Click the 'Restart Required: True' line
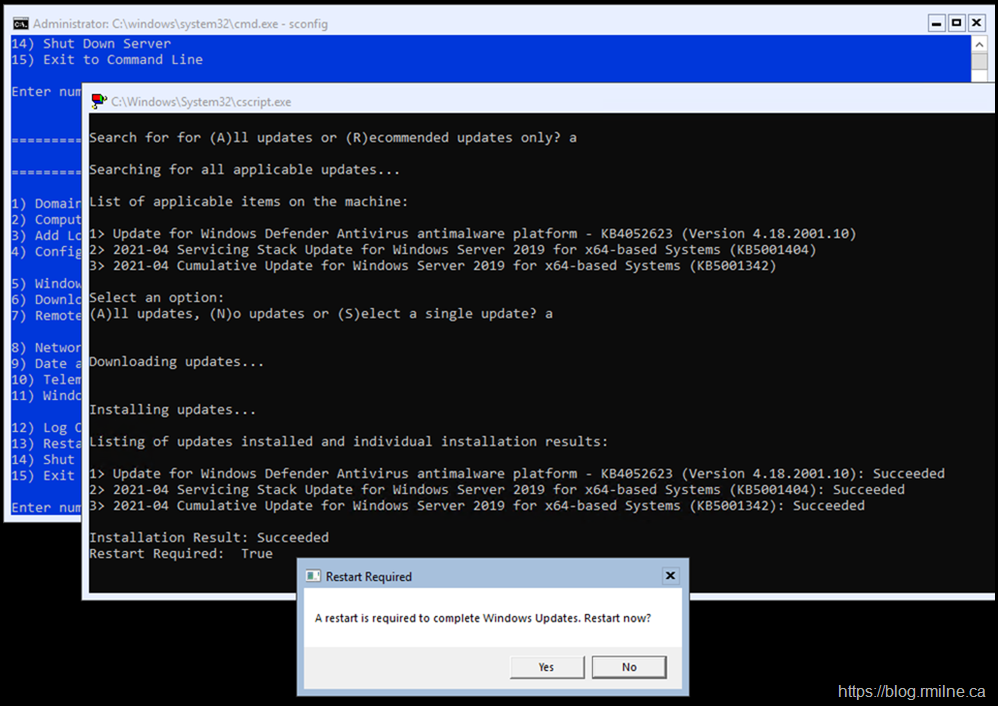Viewport: 998px width, 706px height. click(181, 553)
